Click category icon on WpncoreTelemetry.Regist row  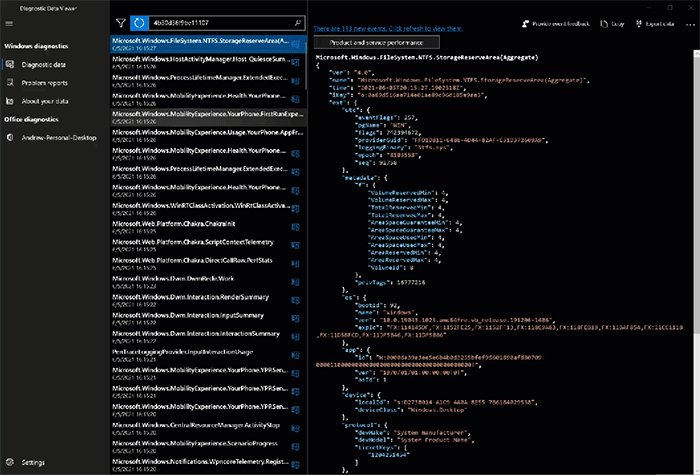point(295,465)
